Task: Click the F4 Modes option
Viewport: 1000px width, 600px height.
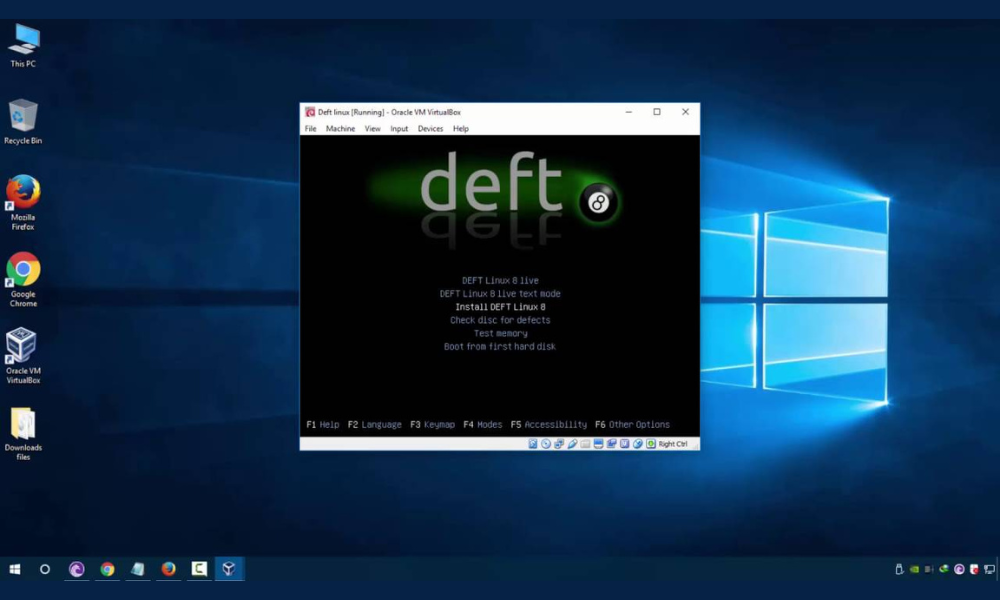Action: (x=483, y=425)
